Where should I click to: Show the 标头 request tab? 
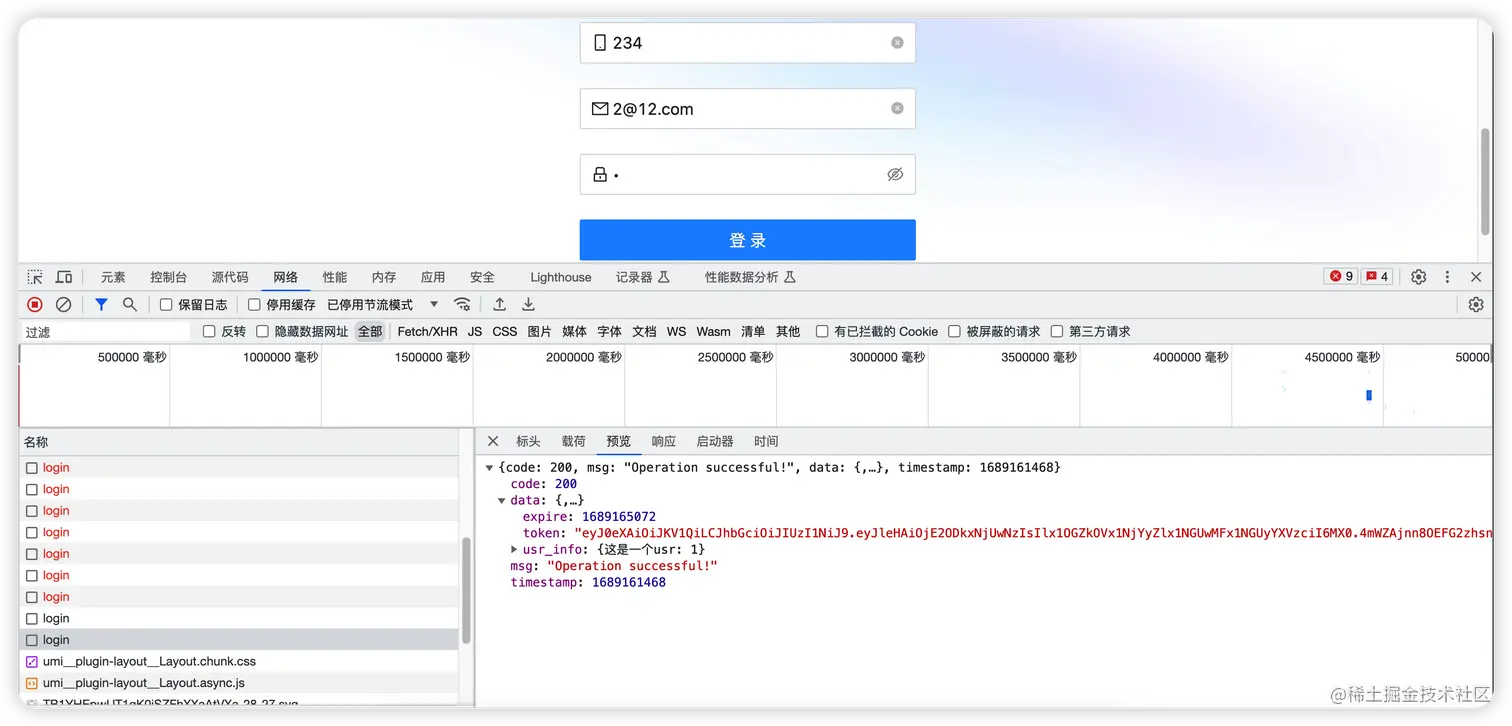click(528, 441)
